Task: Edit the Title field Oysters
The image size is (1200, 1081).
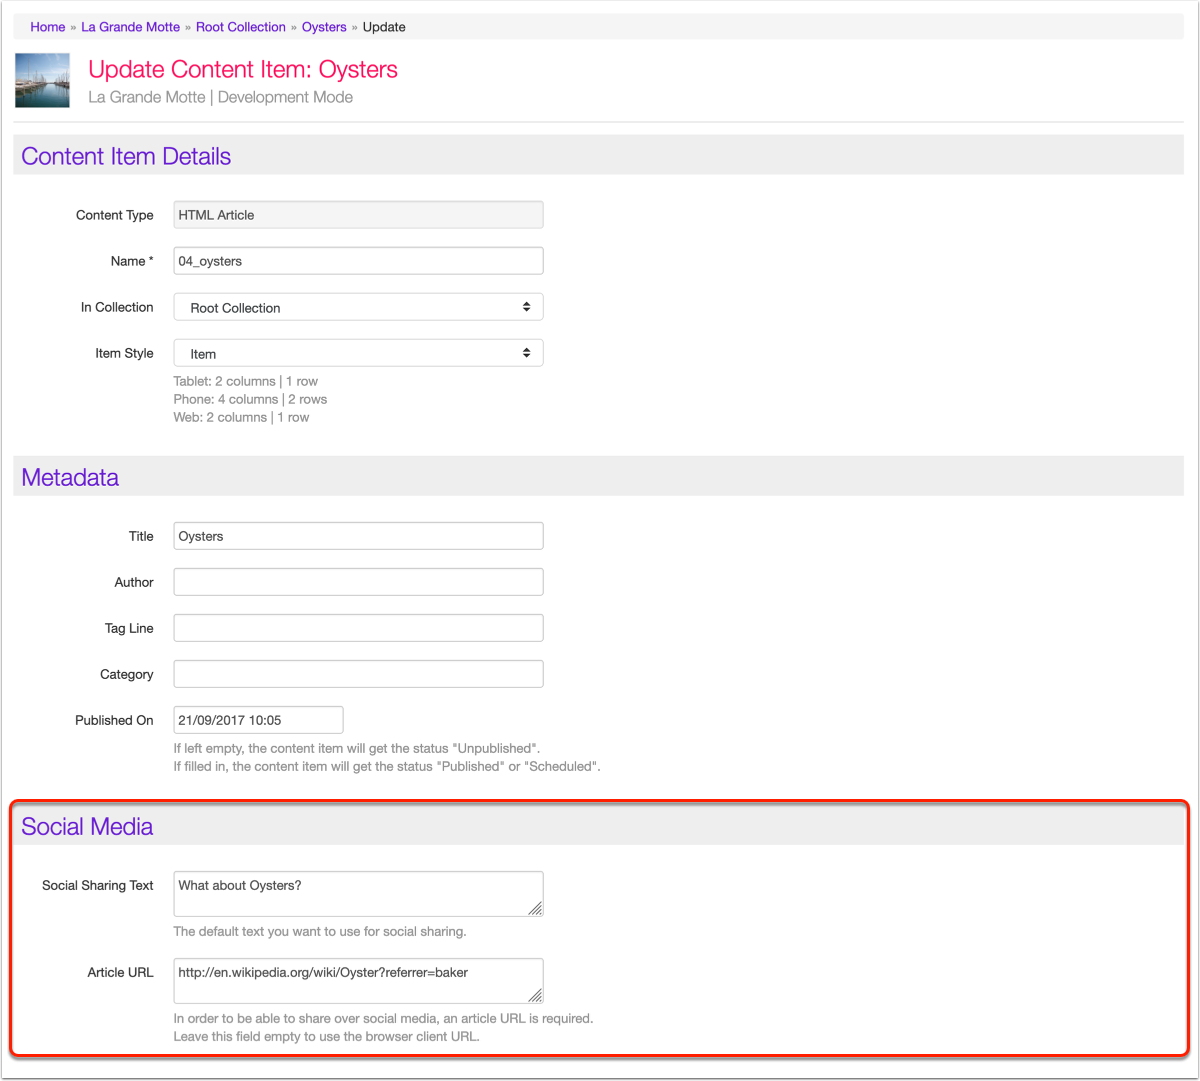Action: point(358,536)
